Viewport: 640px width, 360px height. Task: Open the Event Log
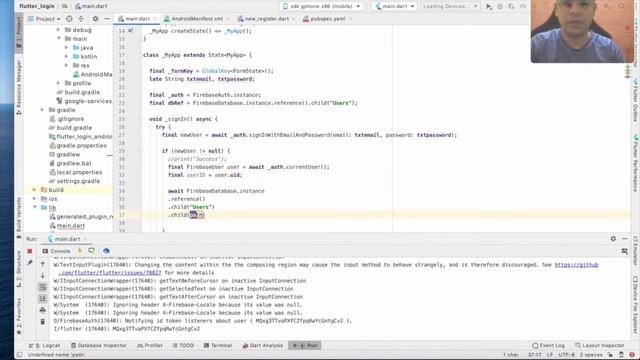[x=549, y=345]
